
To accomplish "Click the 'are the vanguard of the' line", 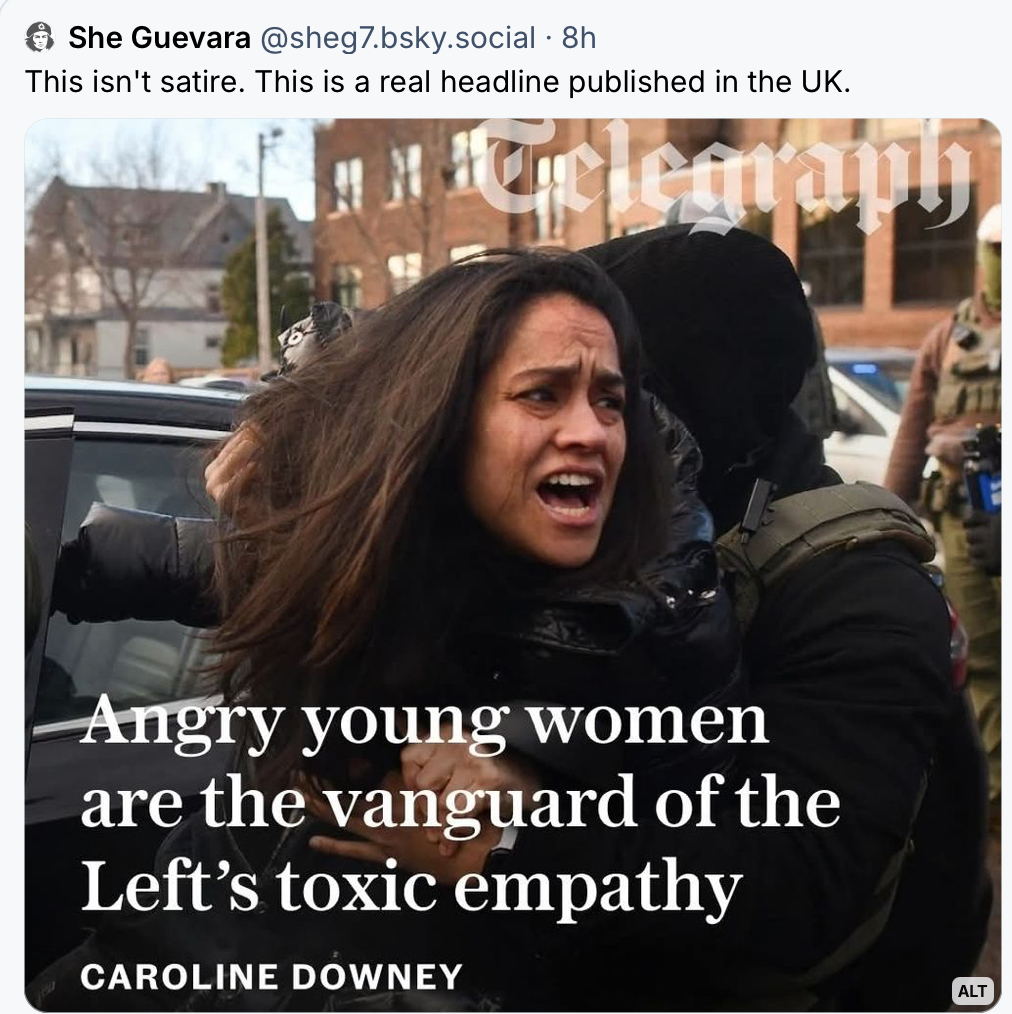I will pos(460,804).
